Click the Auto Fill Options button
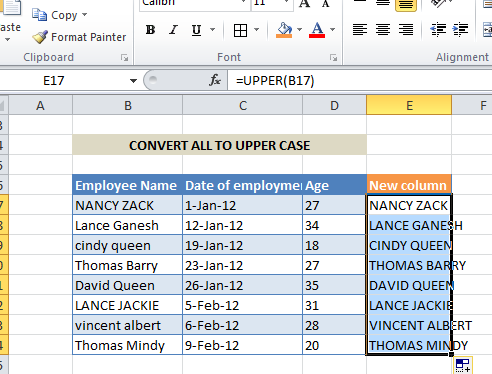 coord(463,365)
